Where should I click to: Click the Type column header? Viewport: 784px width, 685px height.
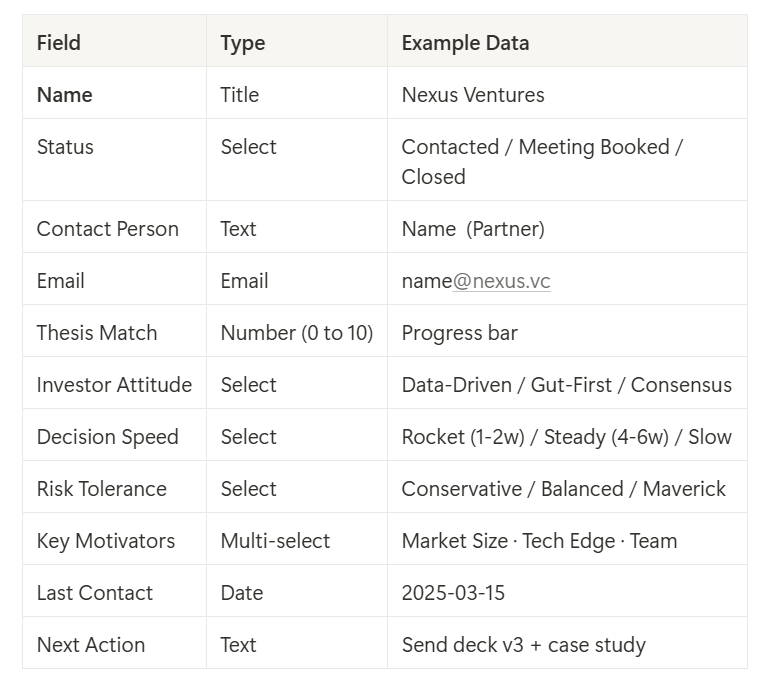pos(243,43)
